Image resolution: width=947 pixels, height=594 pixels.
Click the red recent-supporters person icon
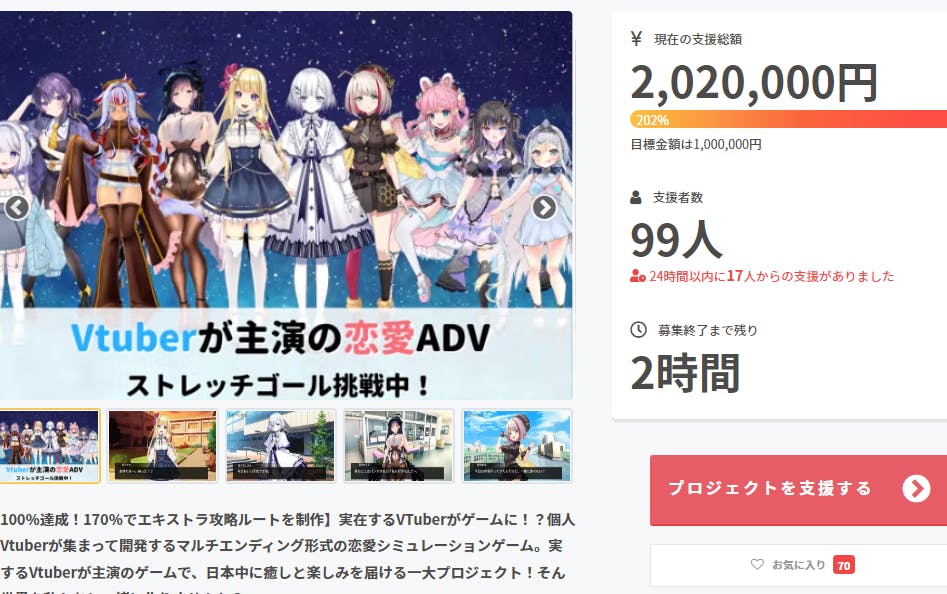click(x=638, y=276)
